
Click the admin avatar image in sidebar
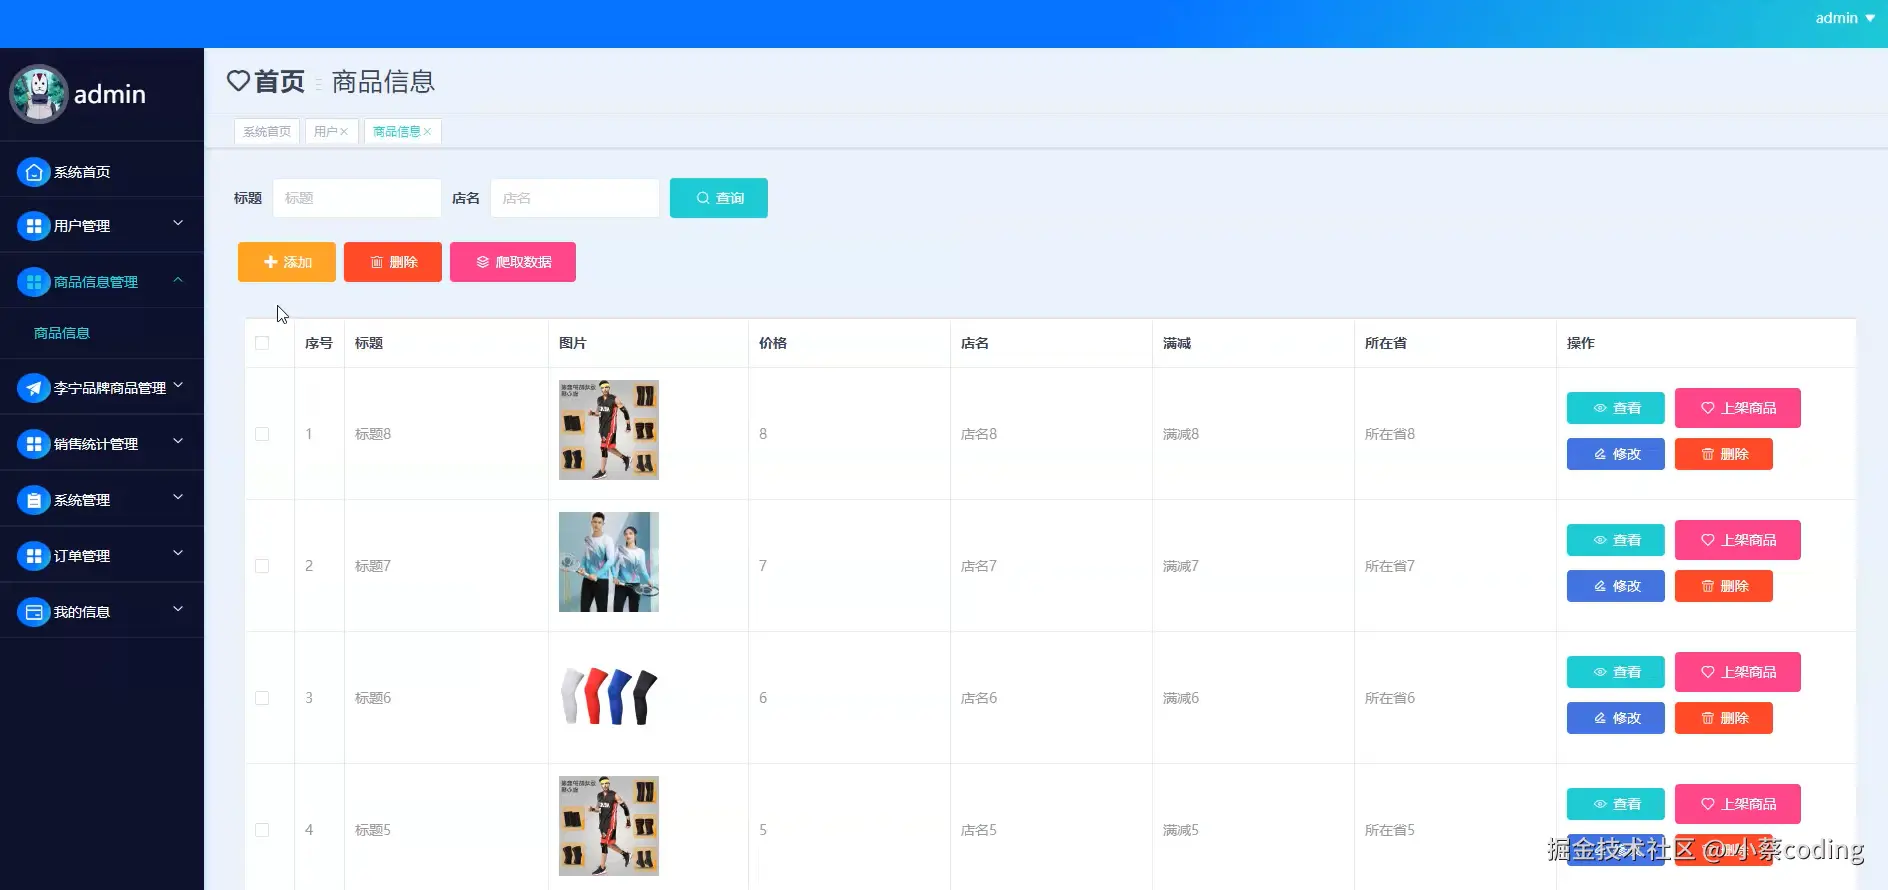point(38,94)
